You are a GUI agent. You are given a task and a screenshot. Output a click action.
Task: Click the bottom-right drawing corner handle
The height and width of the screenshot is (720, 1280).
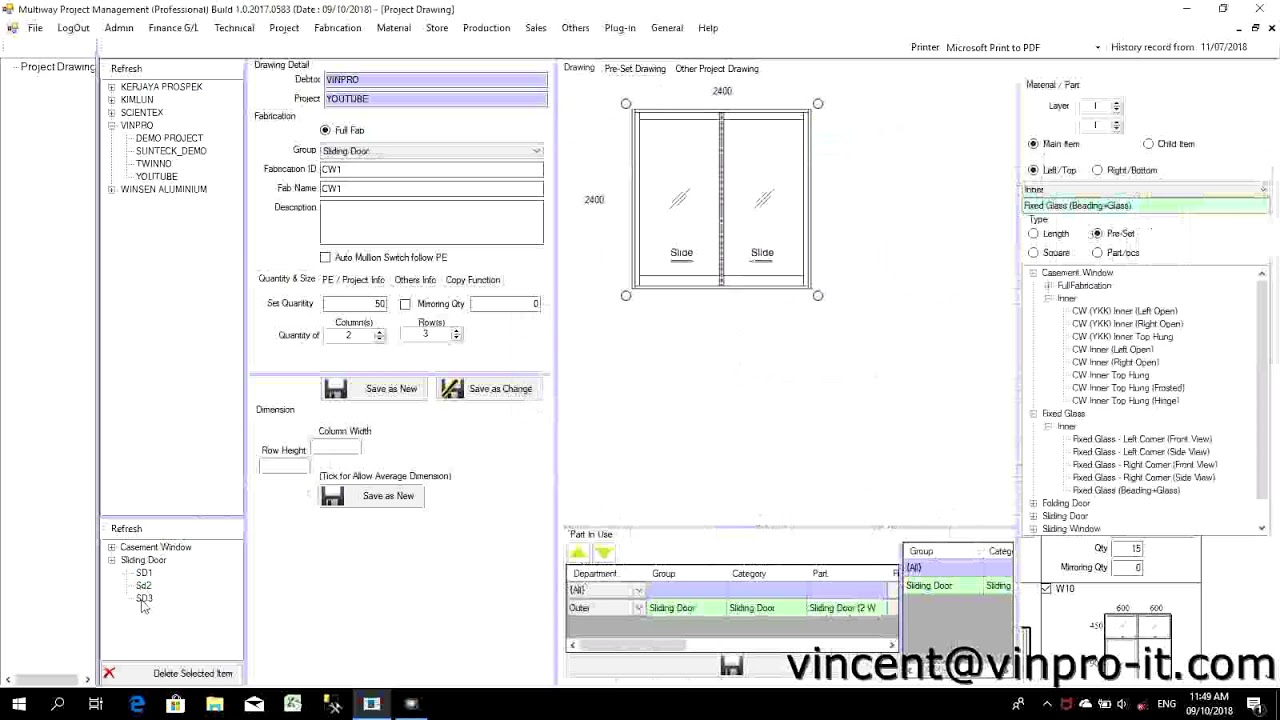pos(818,295)
